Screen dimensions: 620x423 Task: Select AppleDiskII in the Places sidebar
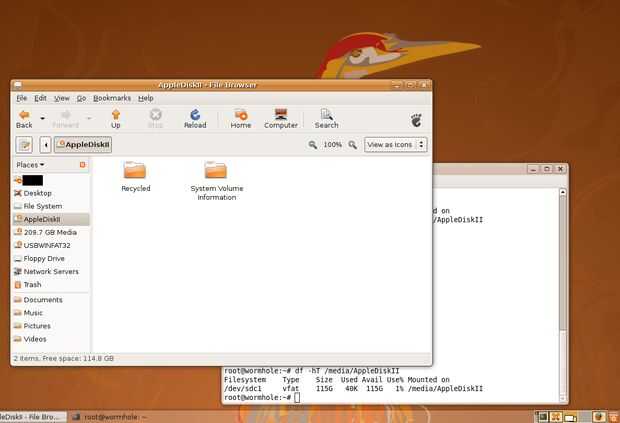(x=51, y=219)
